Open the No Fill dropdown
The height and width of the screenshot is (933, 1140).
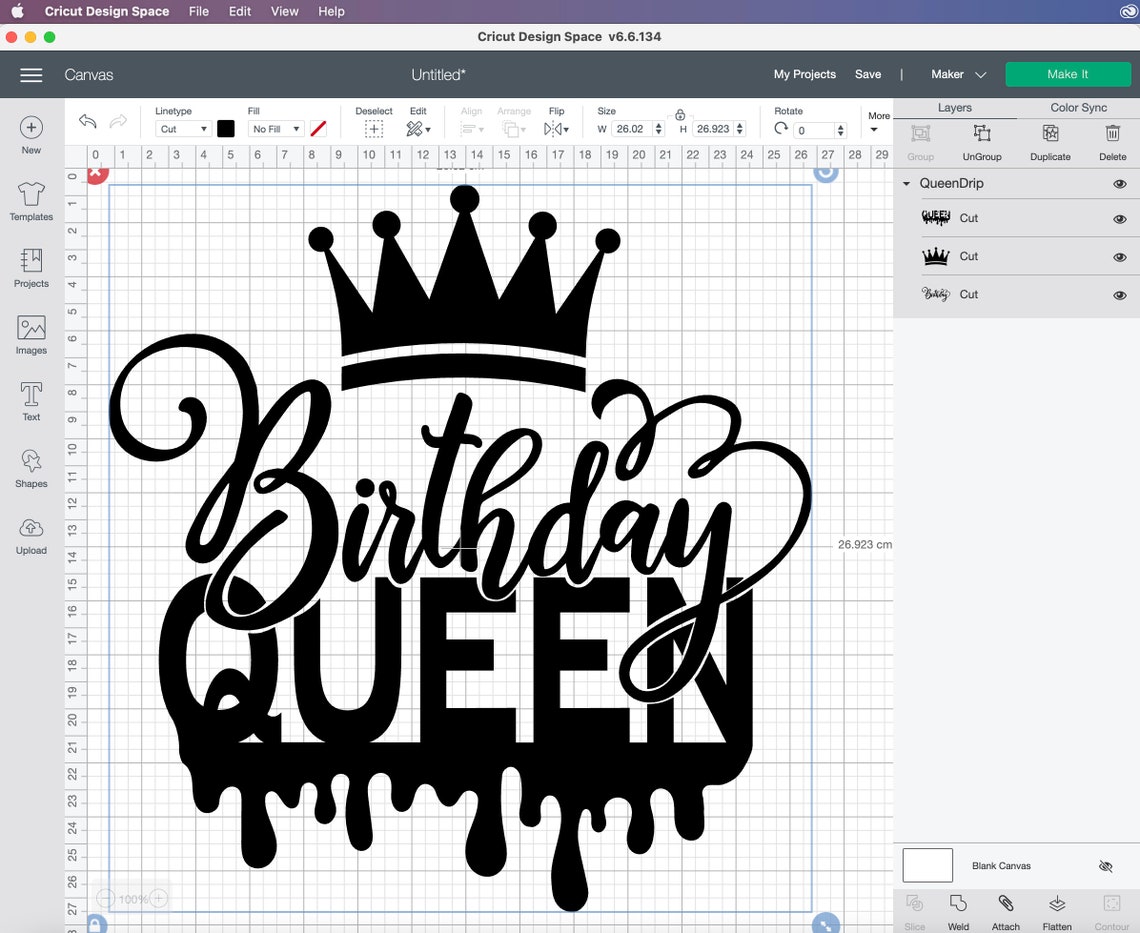(x=275, y=129)
